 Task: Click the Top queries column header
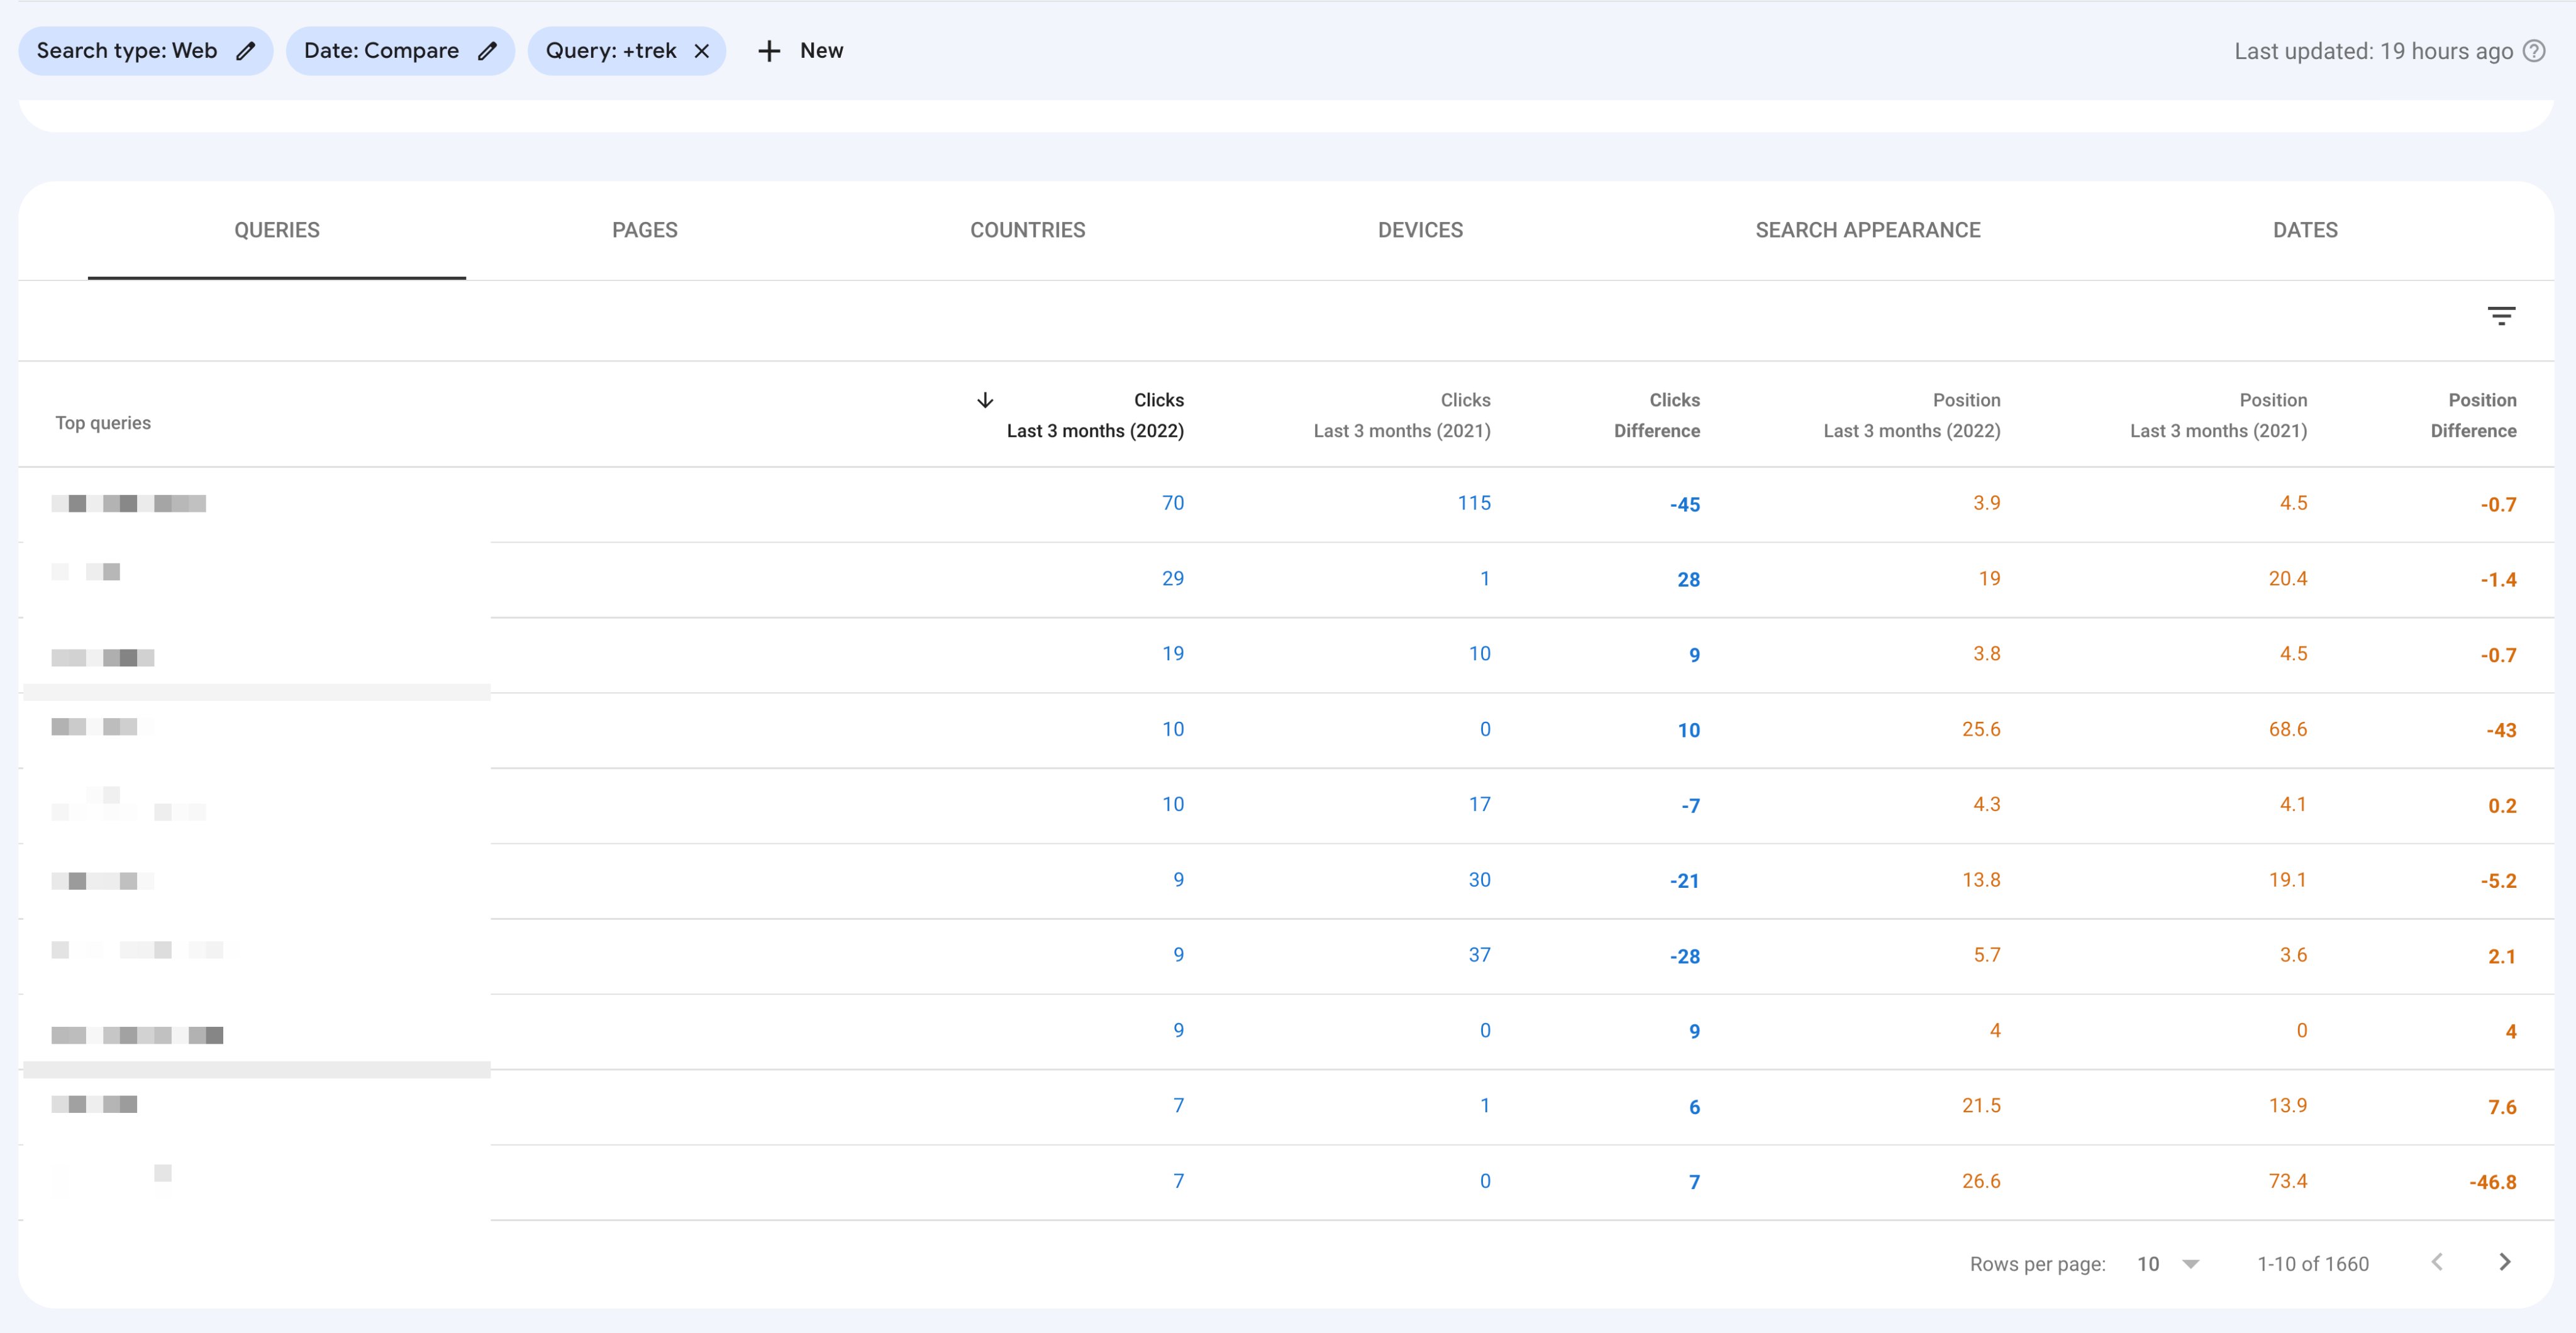[103, 423]
